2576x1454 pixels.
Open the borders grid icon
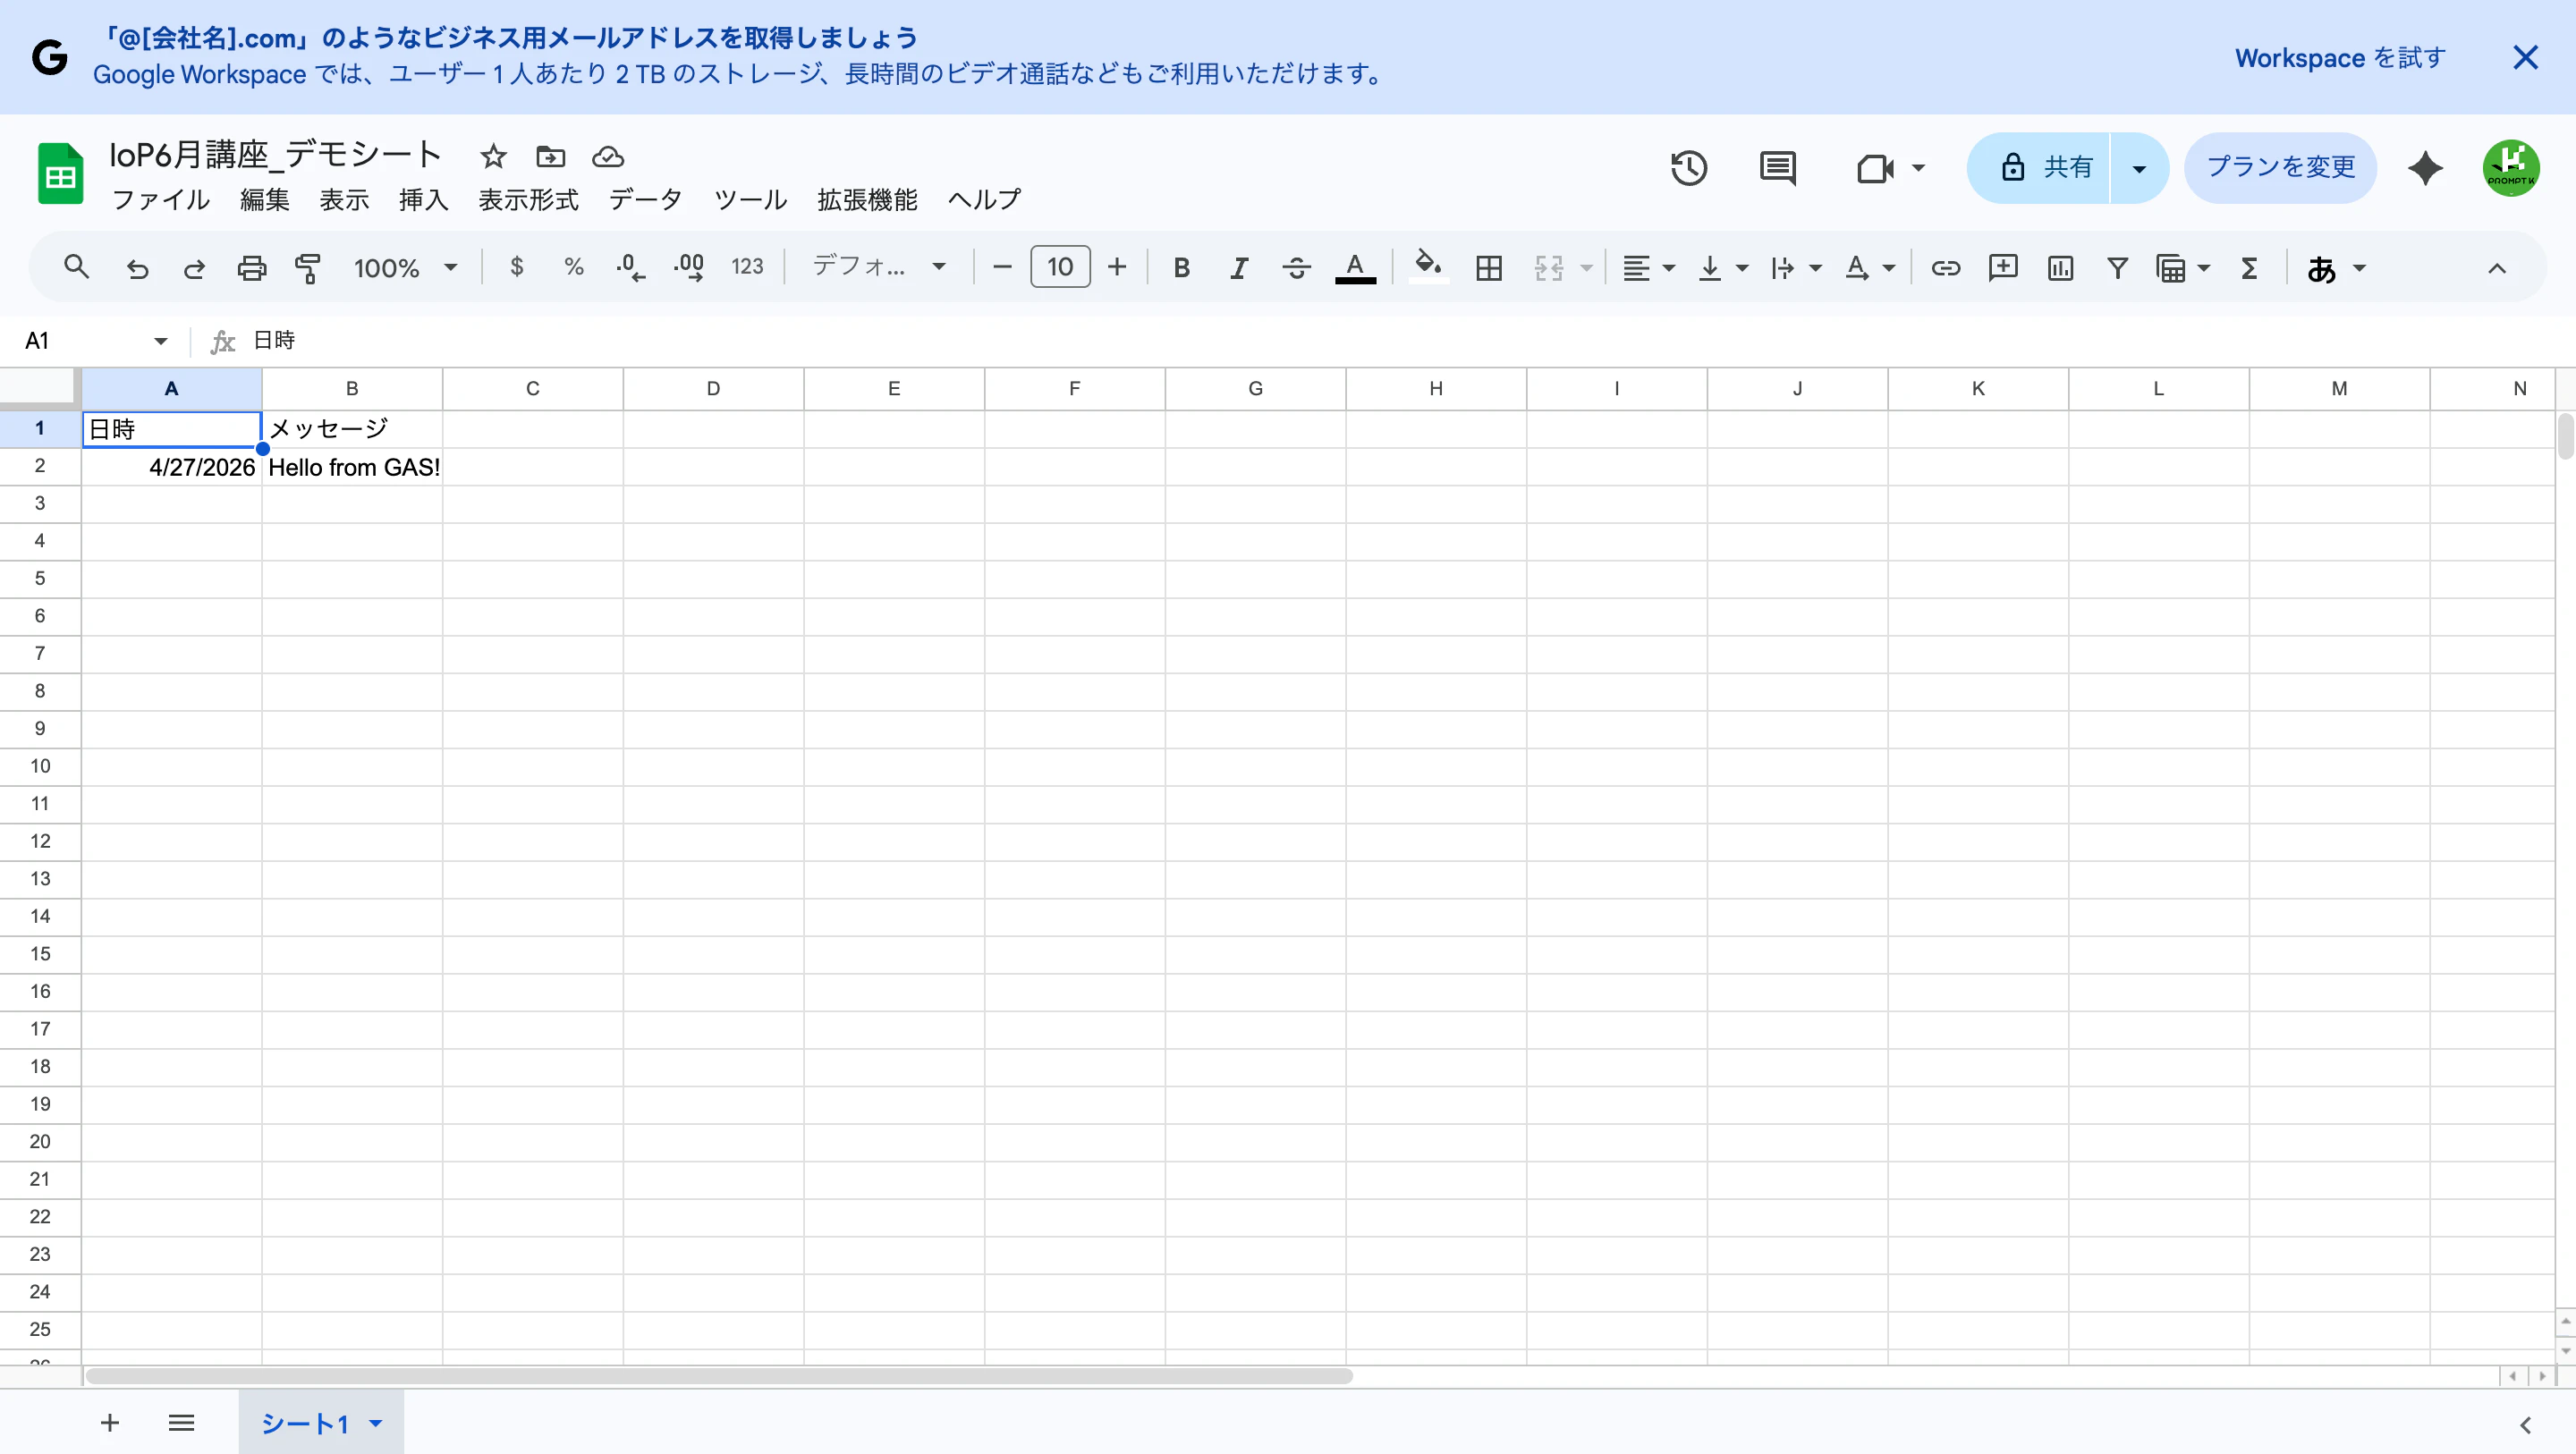(1489, 268)
